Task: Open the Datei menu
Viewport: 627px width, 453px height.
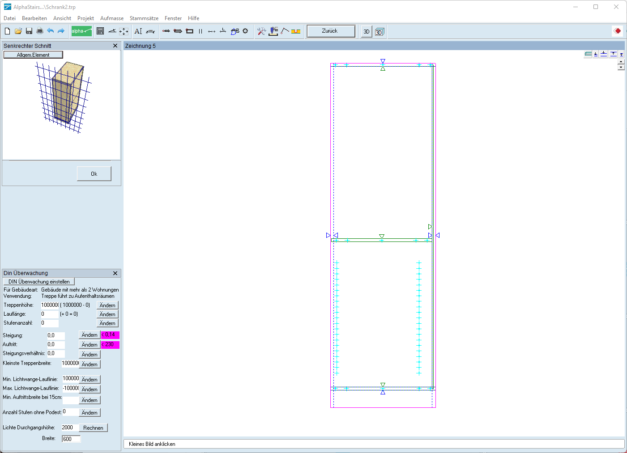Action: pyautogui.click(x=10, y=18)
